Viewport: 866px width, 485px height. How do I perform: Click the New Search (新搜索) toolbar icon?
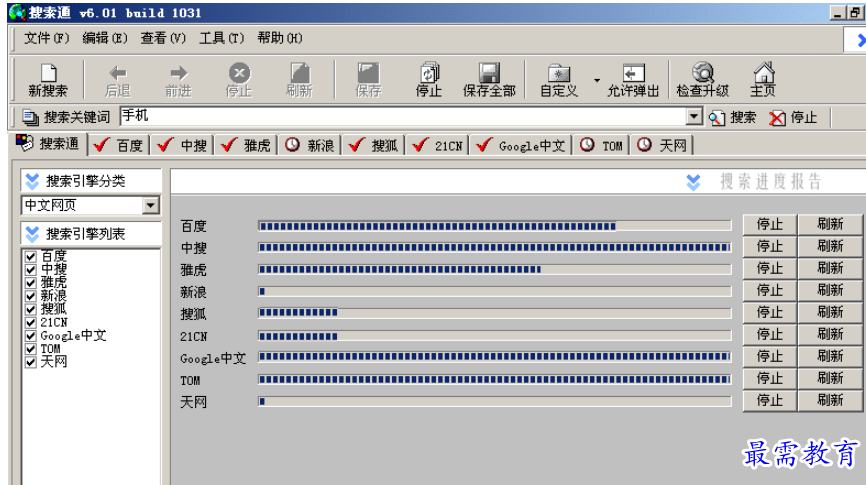click(x=48, y=72)
